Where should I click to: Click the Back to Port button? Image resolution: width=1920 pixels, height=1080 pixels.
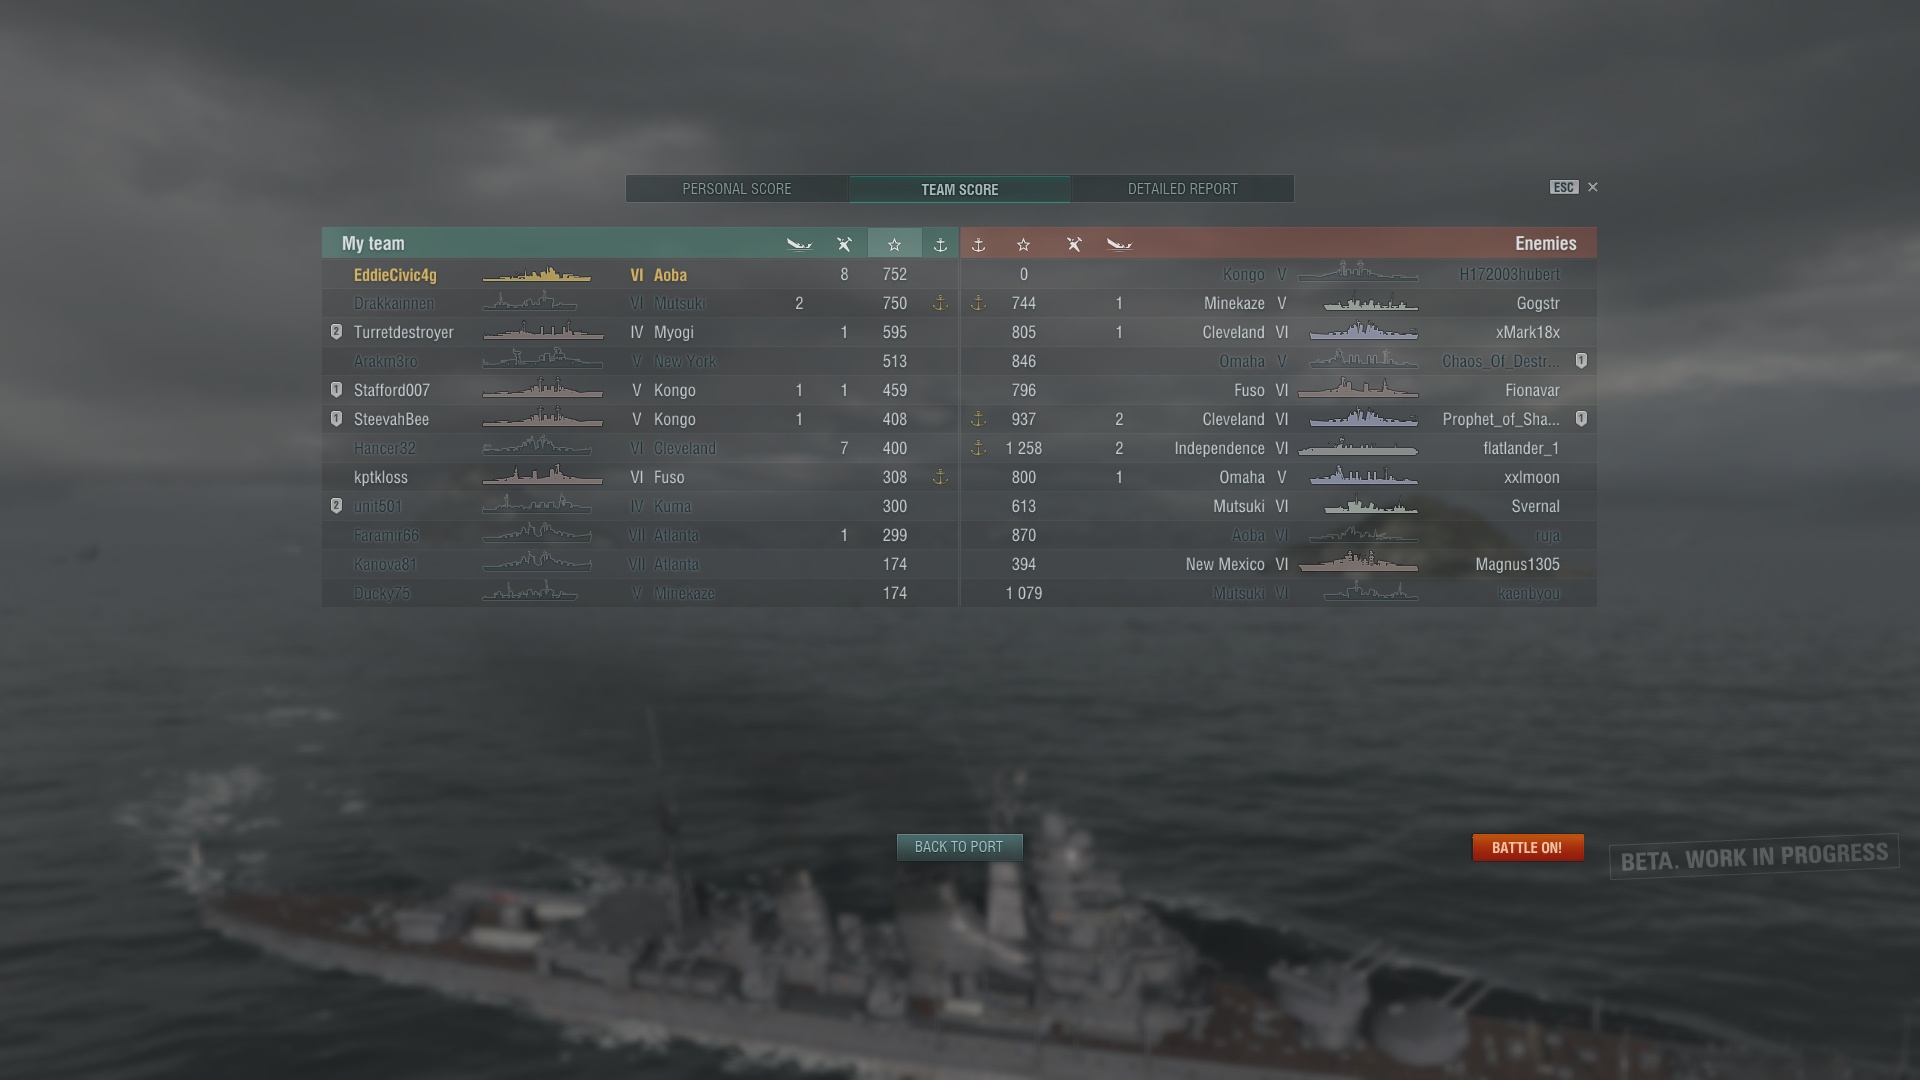pos(959,847)
